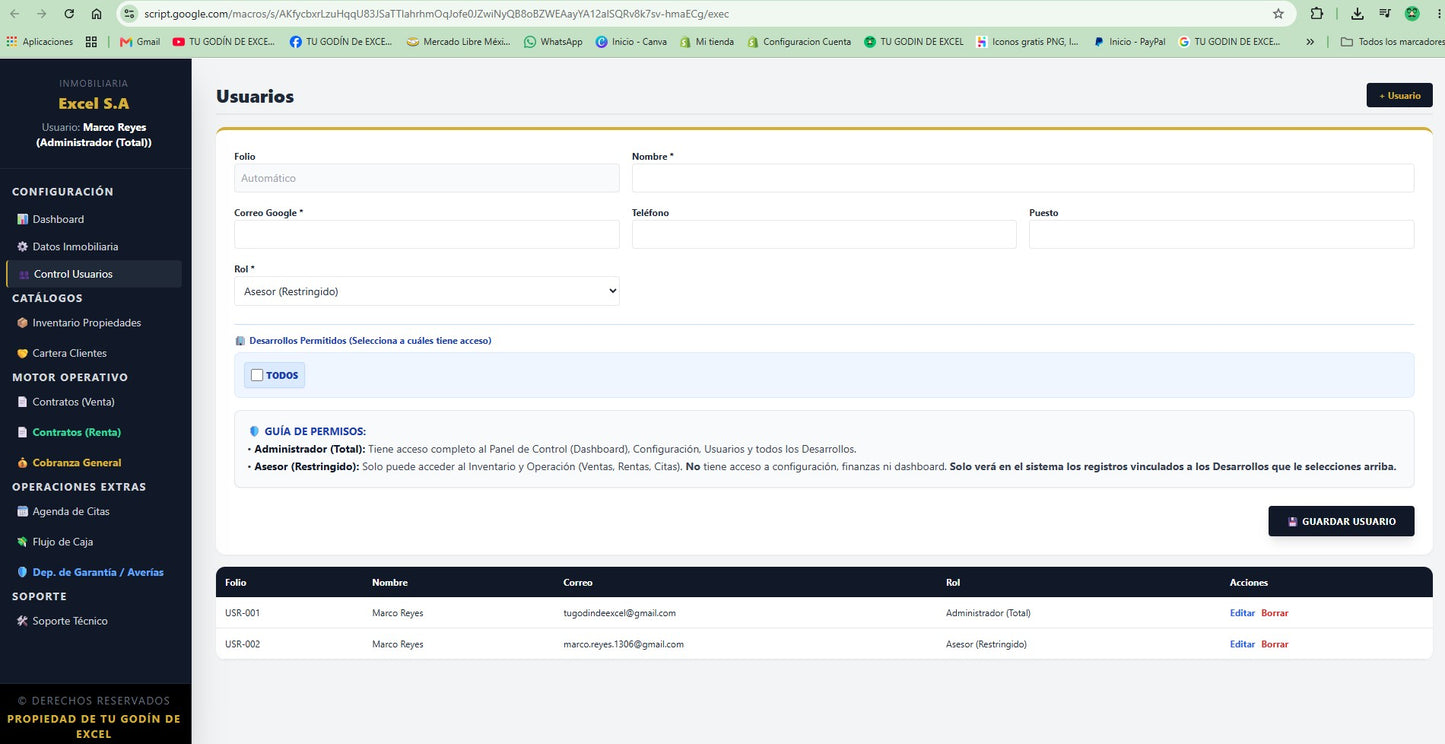
Task: Click the Teléfono input field
Action: 824,234
